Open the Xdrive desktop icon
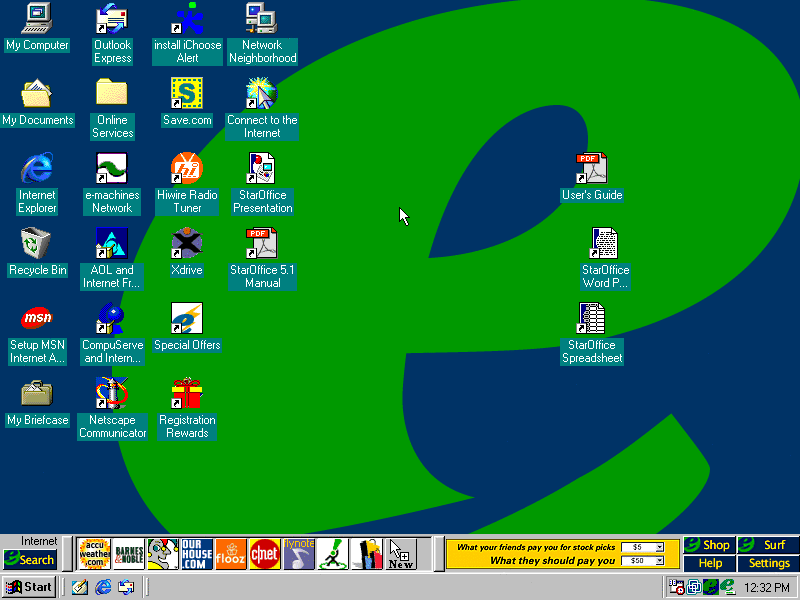The height and width of the screenshot is (600, 800). [x=186, y=244]
